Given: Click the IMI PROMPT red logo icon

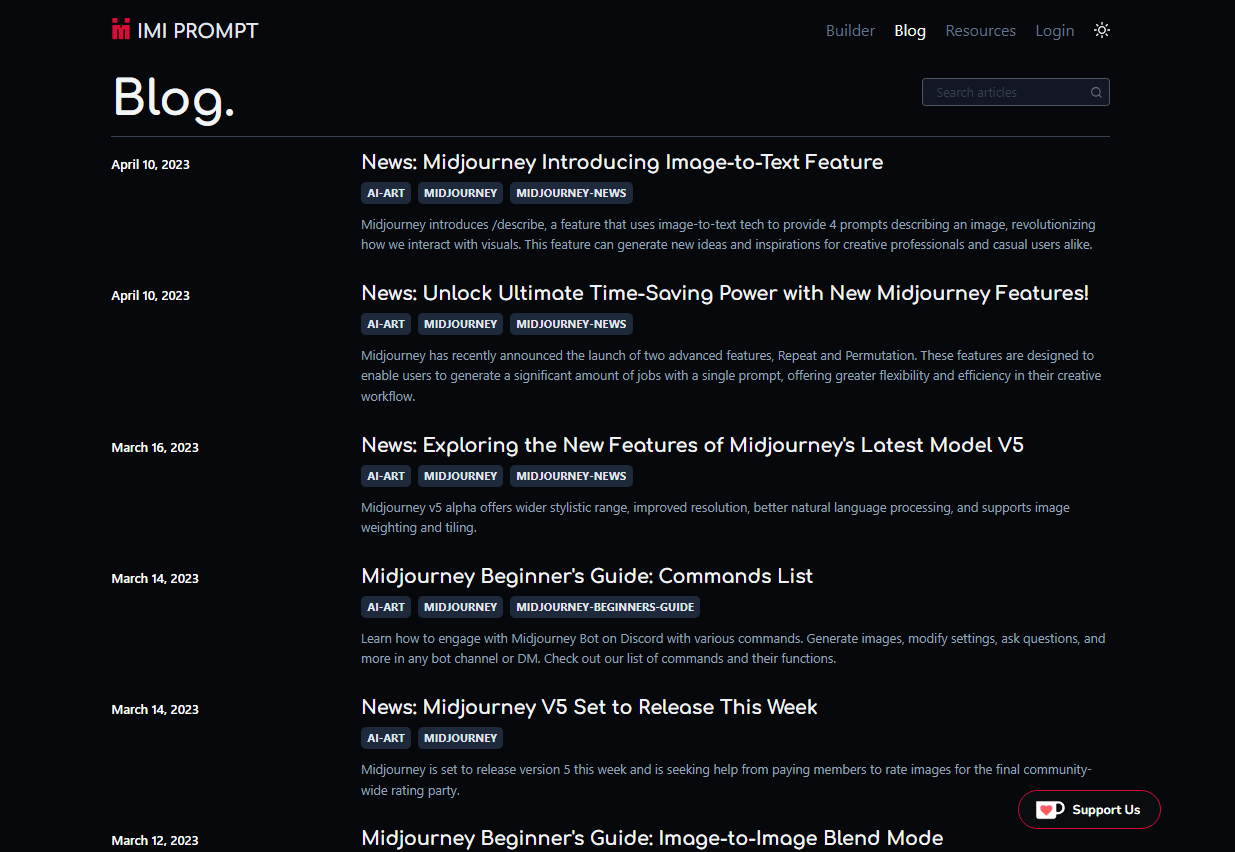Looking at the screenshot, I should pos(121,30).
